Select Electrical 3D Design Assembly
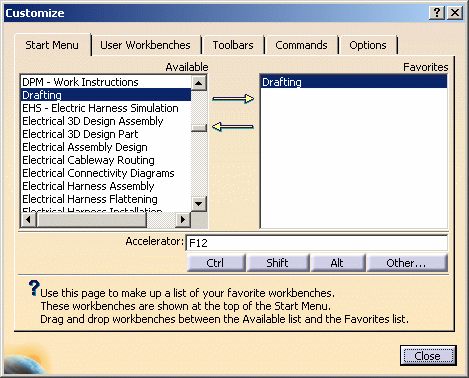The image size is (469, 378). (106, 121)
